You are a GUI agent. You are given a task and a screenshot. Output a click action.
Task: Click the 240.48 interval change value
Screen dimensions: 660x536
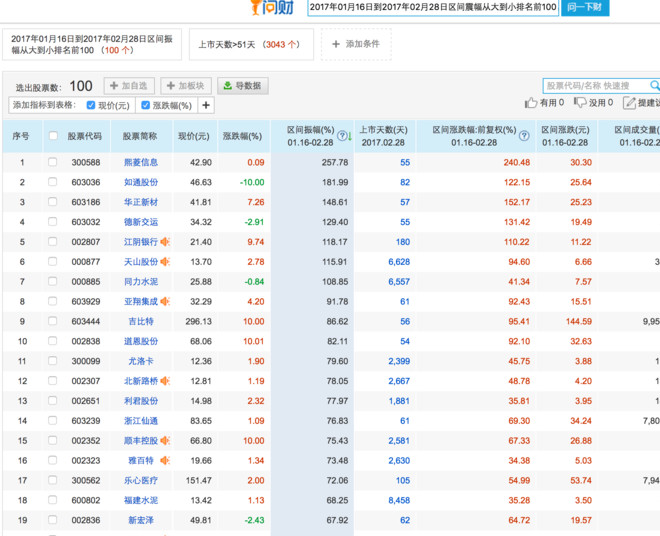[516, 162]
